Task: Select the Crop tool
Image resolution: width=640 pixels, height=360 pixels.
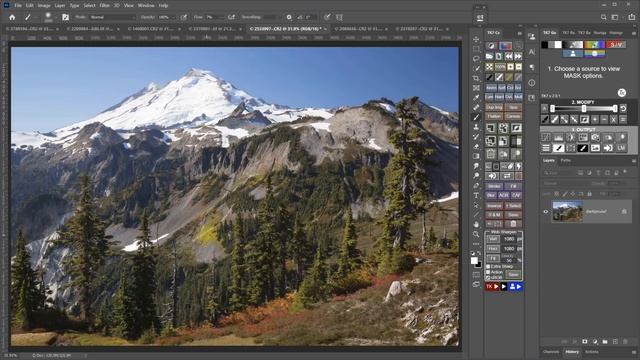Action: [x=476, y=78]
